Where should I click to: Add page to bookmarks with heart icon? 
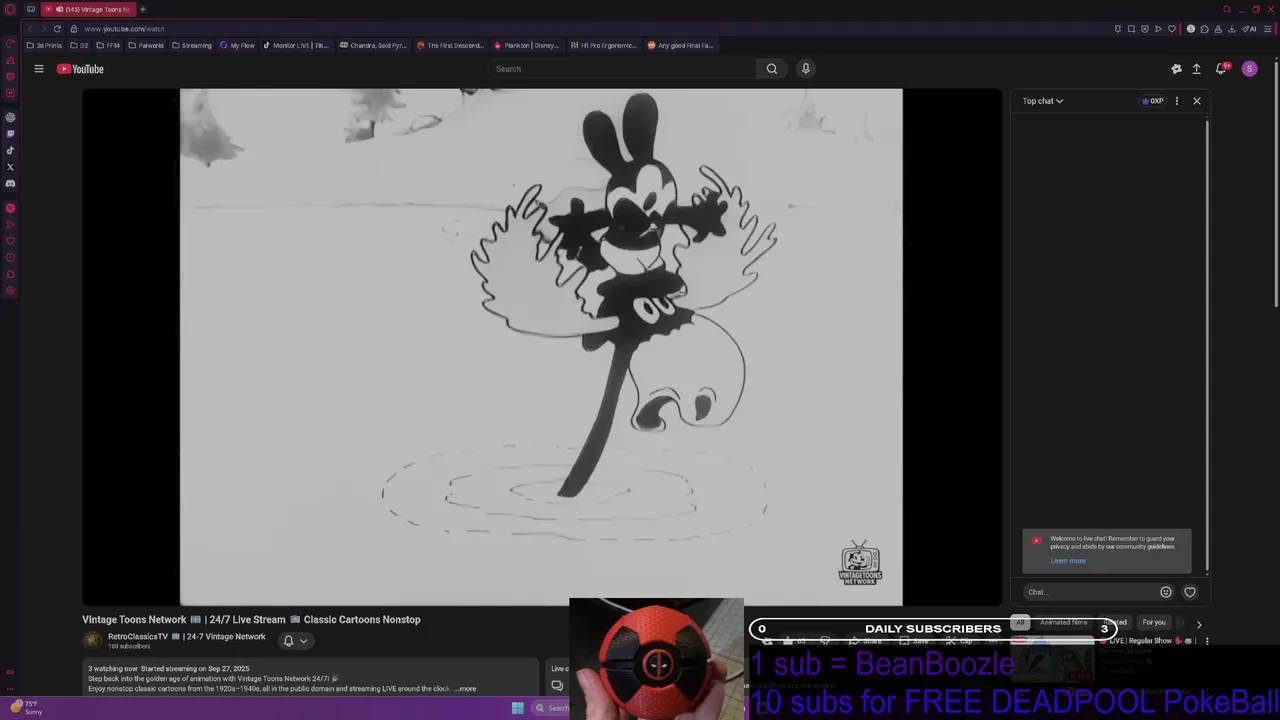tap(1172, 29)
